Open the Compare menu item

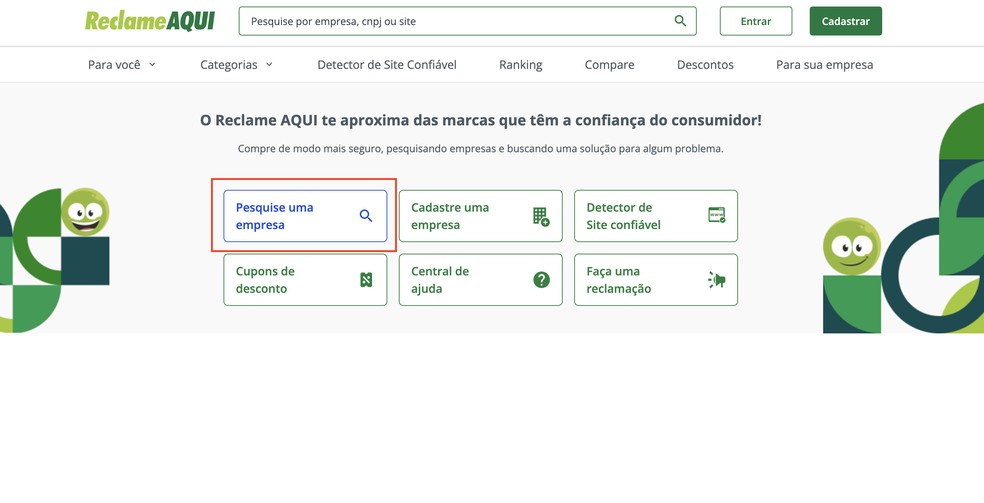point(609,65)
